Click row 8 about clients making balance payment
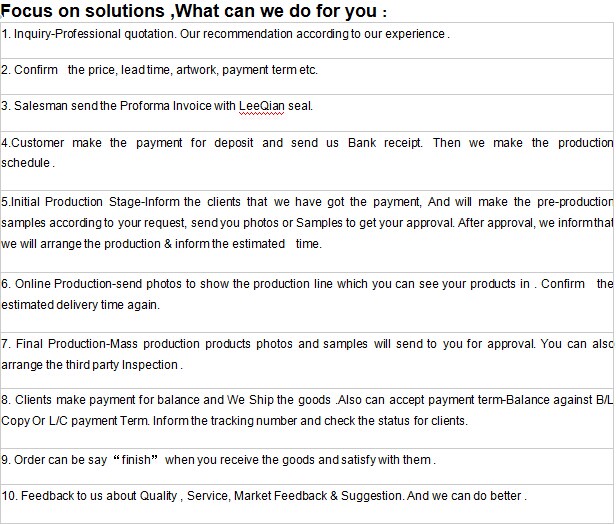Image resolution: width=616 pixels, height=524 pixels. pyautogui.click(x=307, y=418)
